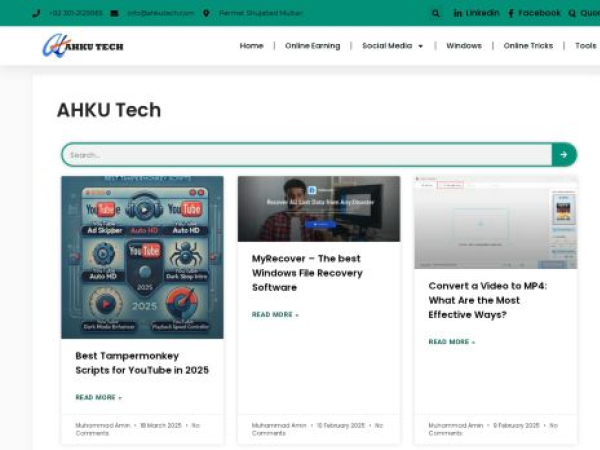The height and width of the screenshot is (450, 600).
Task: Open the MyRecover article thumbnail
Action: tap(319, 209)
